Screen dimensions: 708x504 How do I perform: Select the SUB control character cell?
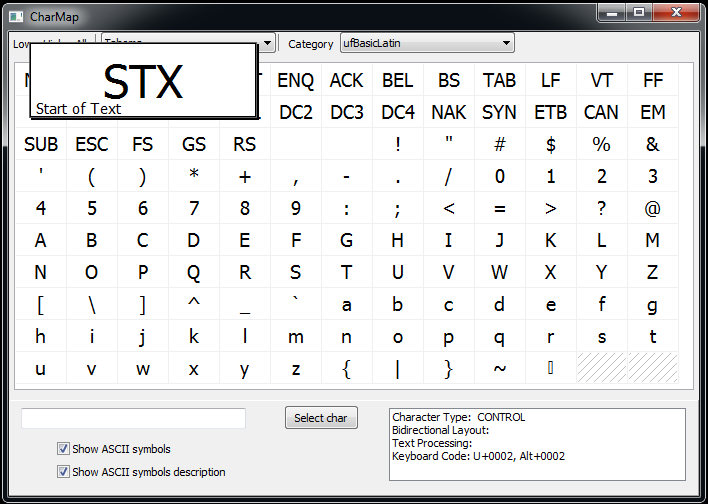point(41,145)
